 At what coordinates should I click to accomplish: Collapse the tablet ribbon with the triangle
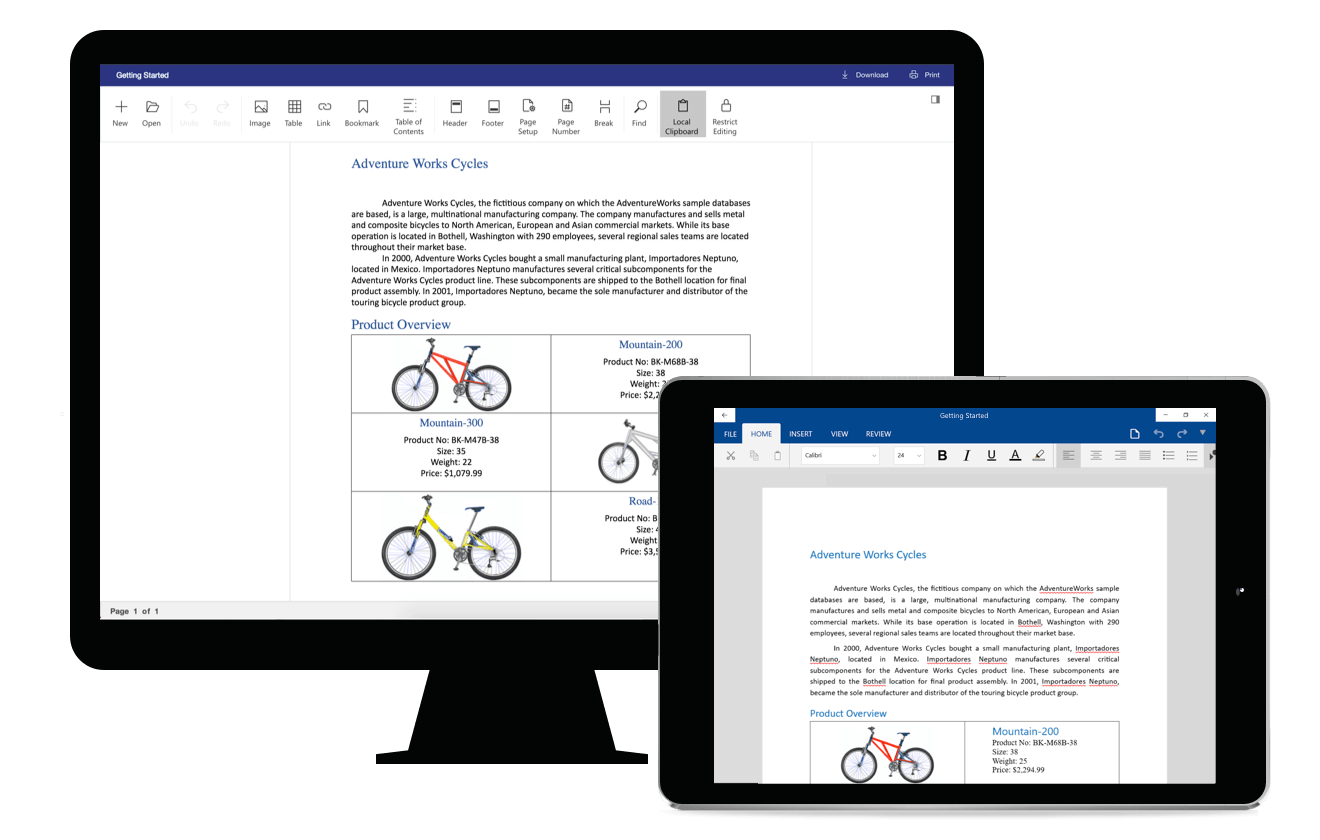click(1203, 433)
